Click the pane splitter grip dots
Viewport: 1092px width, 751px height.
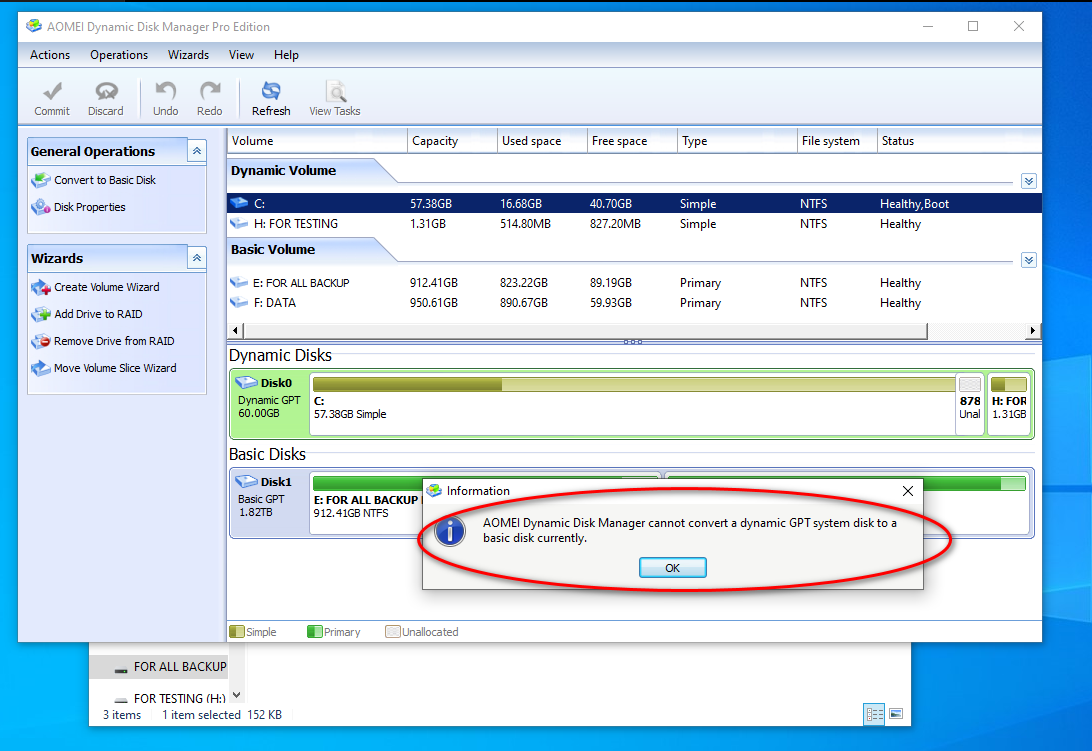tap(633, 342)
